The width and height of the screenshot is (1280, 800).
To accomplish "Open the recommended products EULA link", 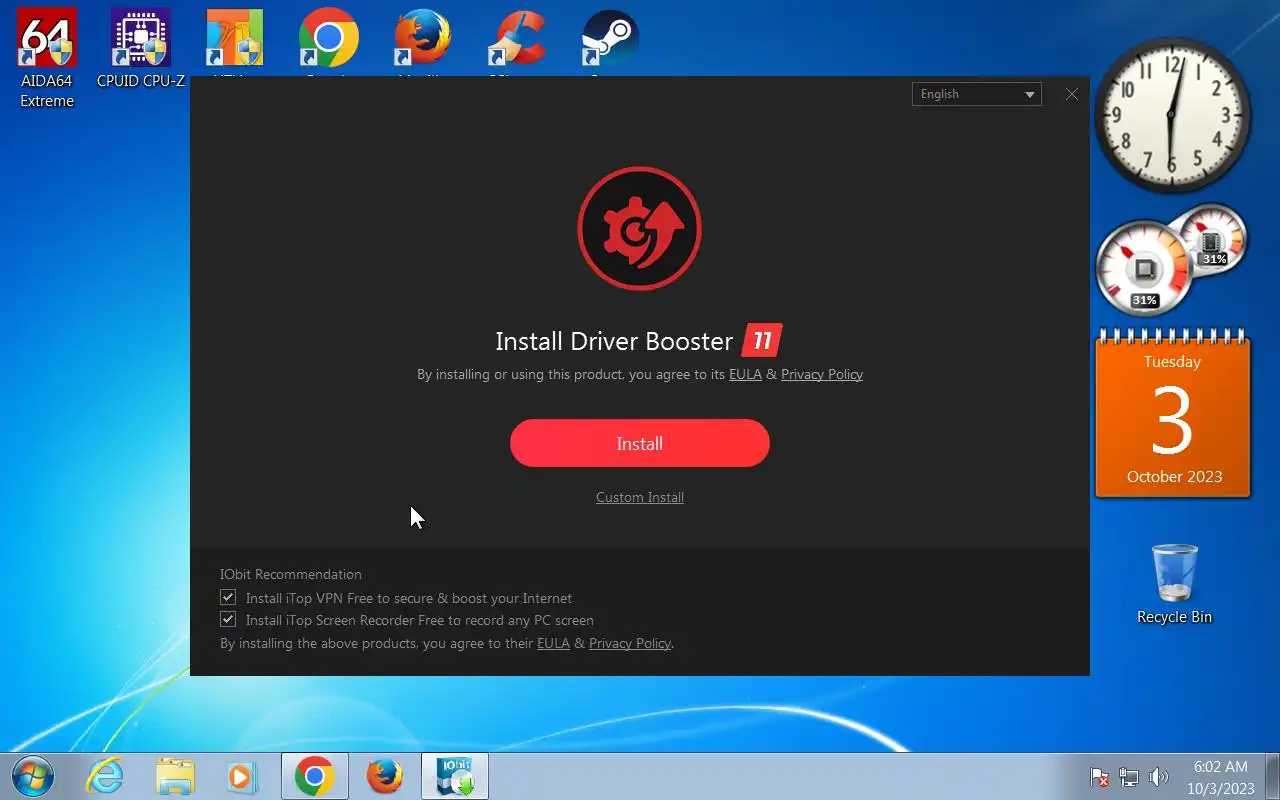I will pos(553,643).
